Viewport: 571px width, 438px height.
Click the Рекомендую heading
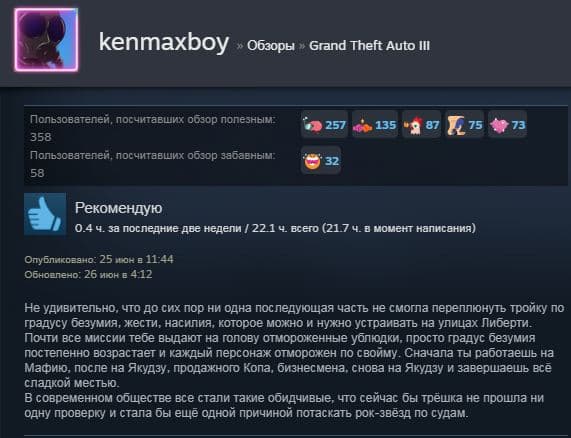pyautogui.click(x=118, y=208)
